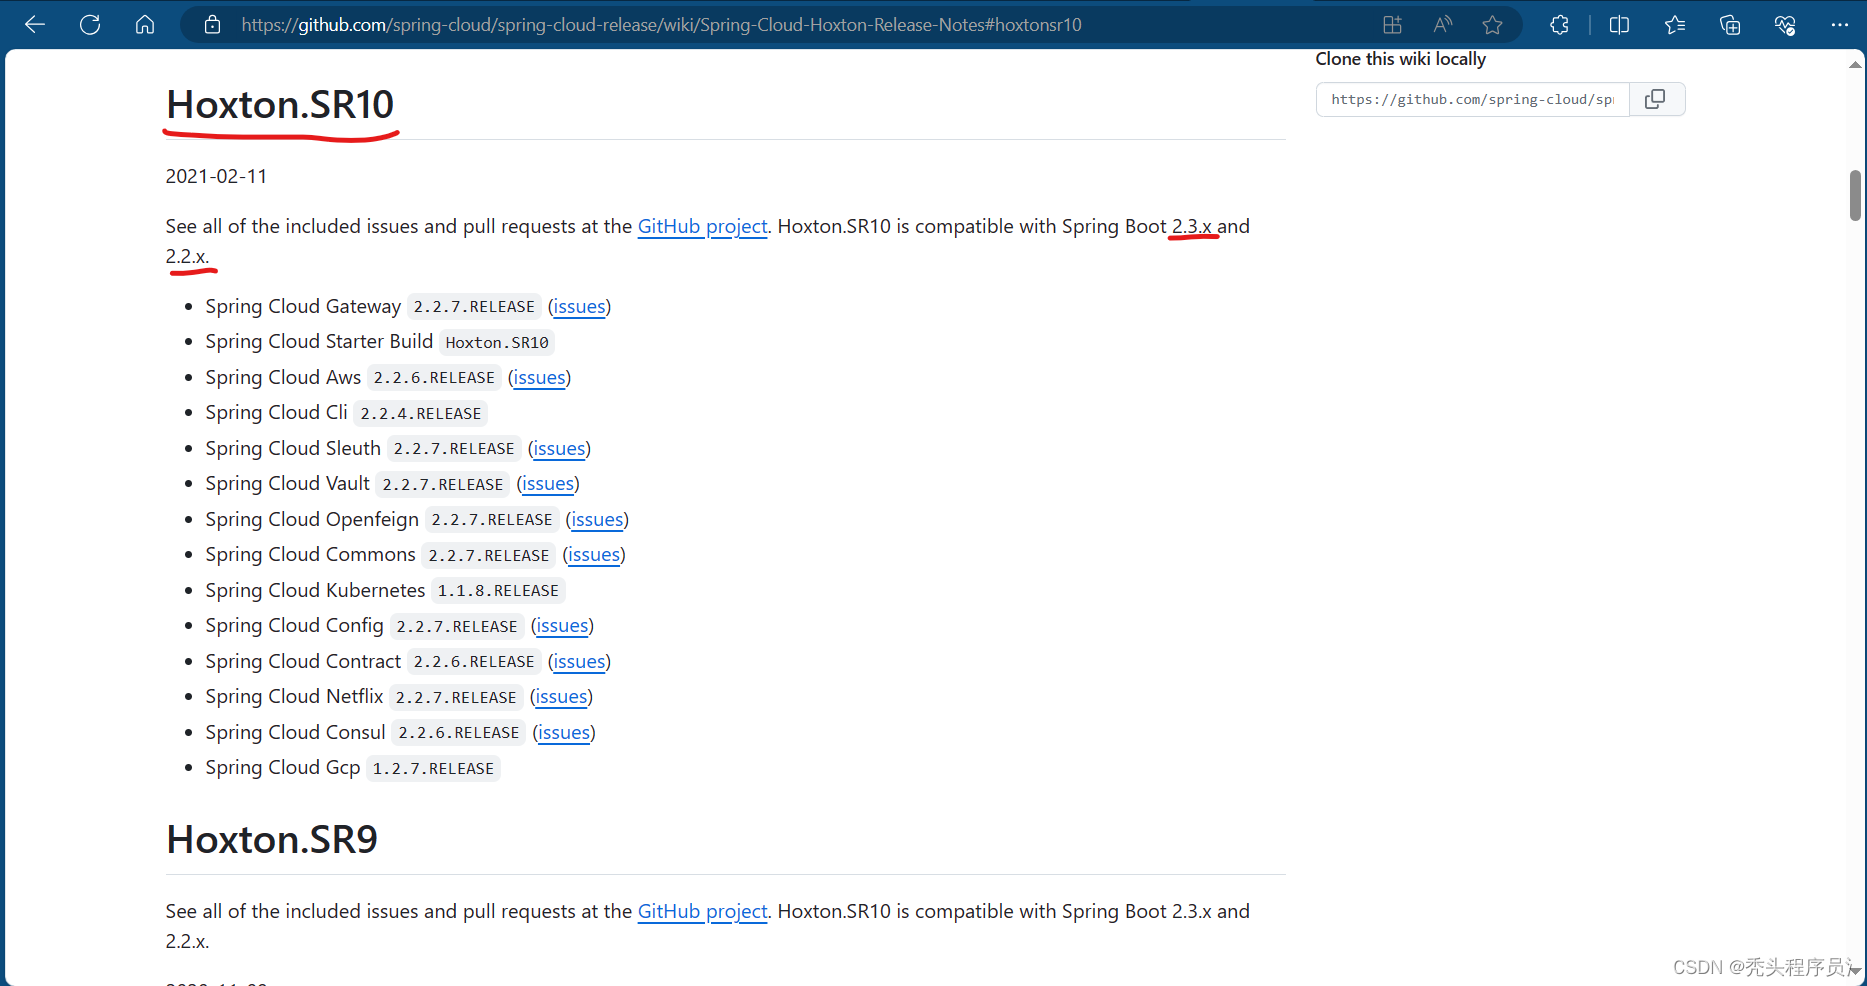Open the browser settings and more menu
1867x986 pixels.
point(1840,25)
